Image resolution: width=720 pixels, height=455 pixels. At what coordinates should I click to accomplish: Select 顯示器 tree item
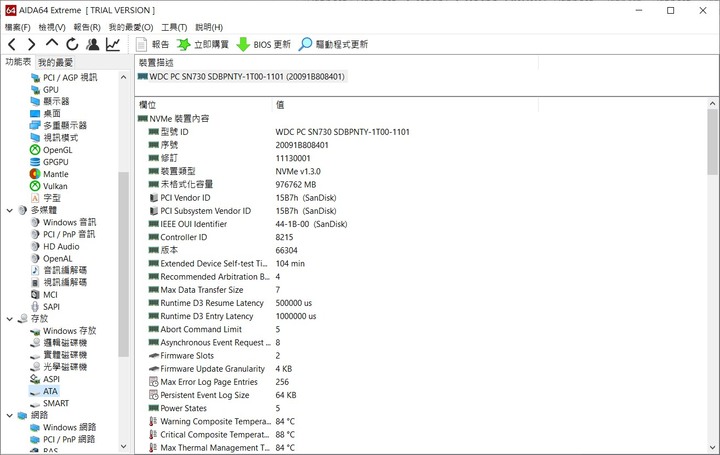(x=50, y=101)
